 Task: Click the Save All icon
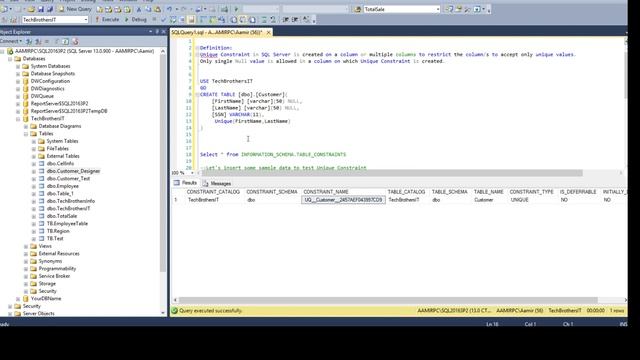click(x=50, y=9)
